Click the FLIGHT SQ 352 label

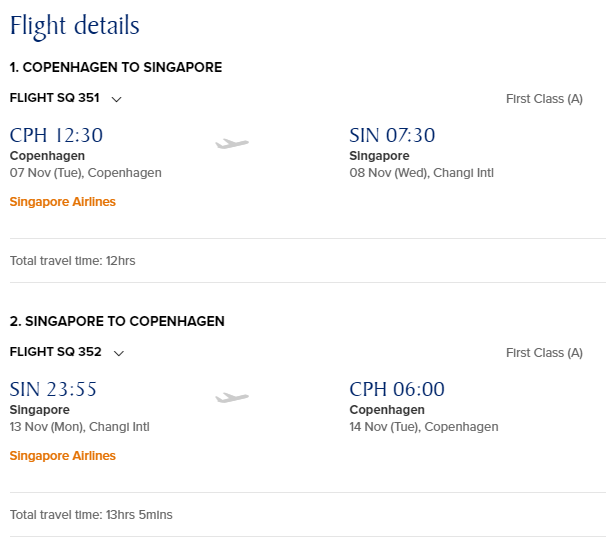[x=55, y=352]
